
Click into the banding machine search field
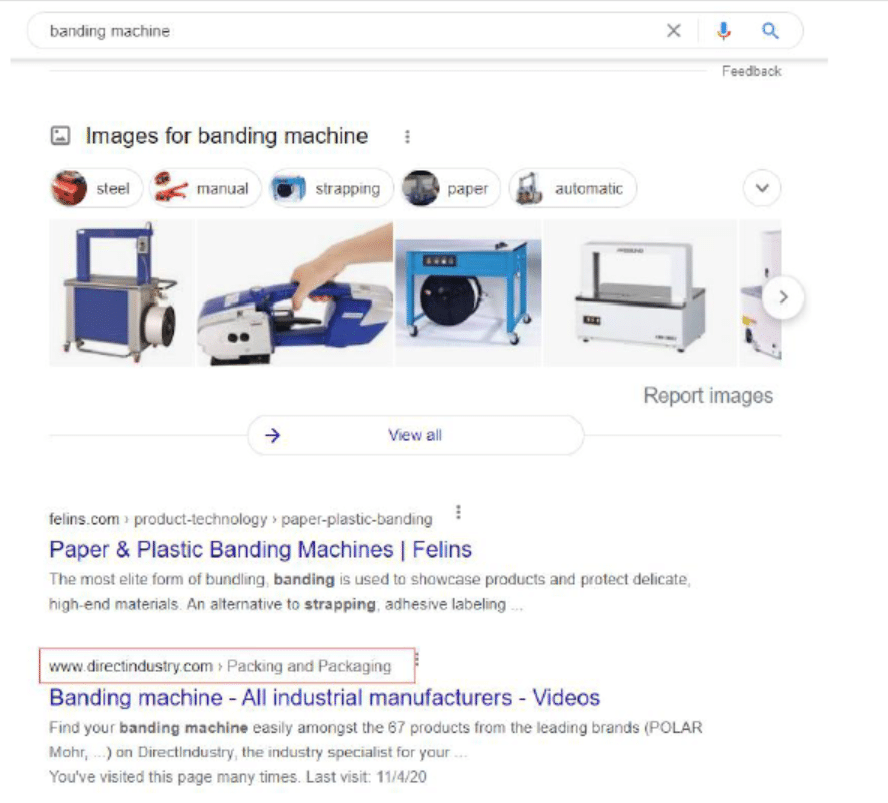click(x=351, y=31)
